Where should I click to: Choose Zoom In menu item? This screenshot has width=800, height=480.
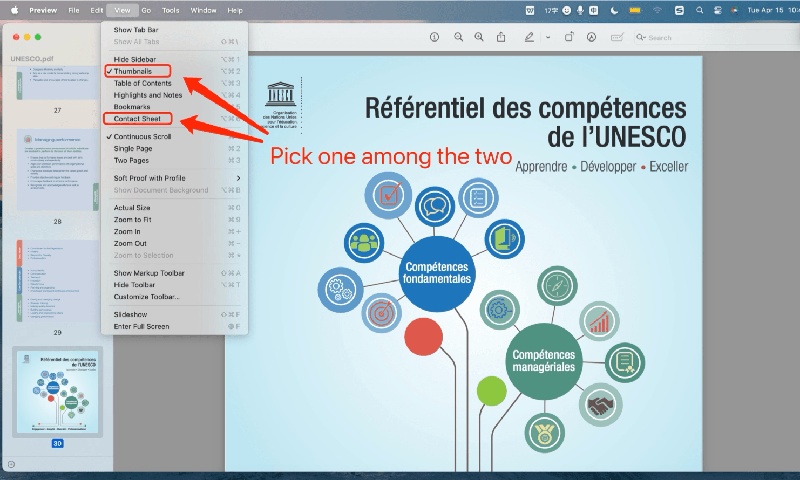coord(174,232)
